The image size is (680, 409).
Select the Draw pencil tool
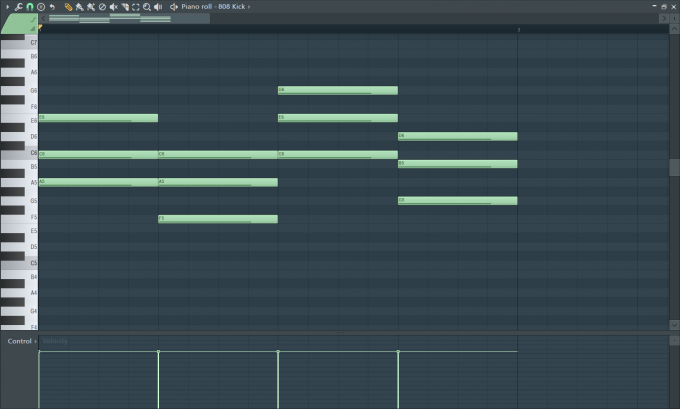pyautogui.click(x=68, y=7)
